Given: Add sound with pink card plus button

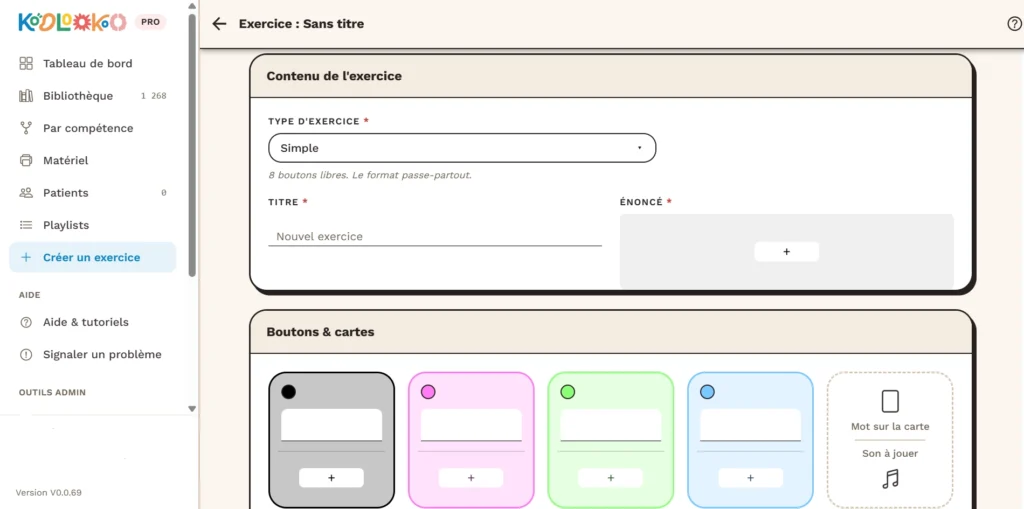Looking at the screenshot, I should tap(471, 478).
